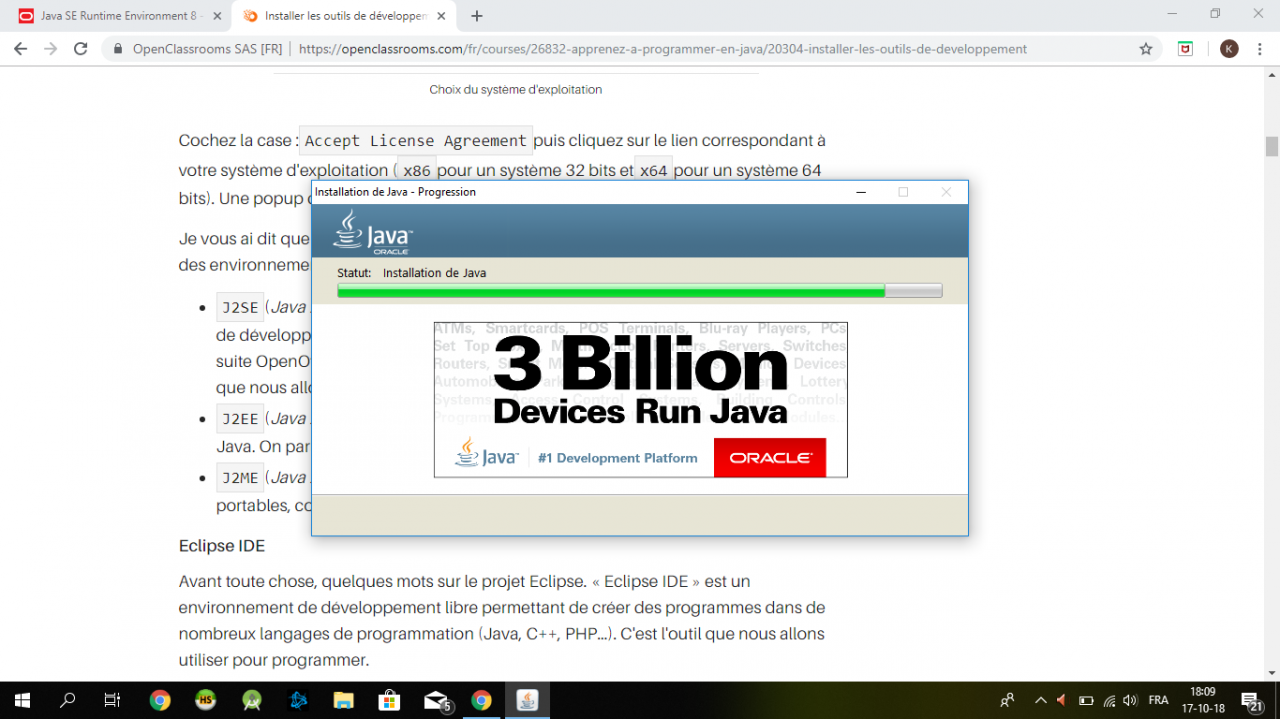This screenshot has width=1280, height=719.
Task: Click the Java logo in installer header
Action: (x=373, y=233)
